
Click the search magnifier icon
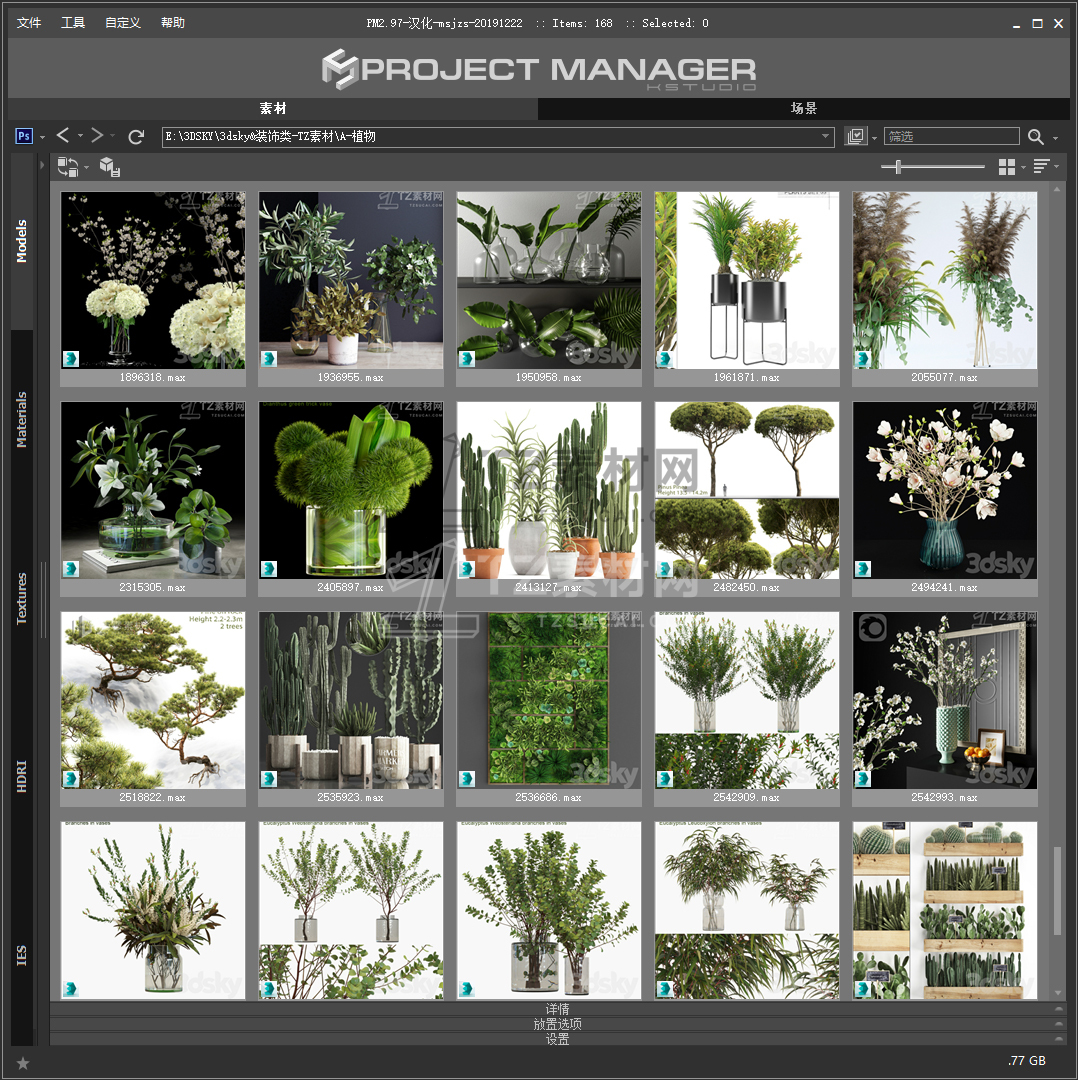click(1036, 137)
